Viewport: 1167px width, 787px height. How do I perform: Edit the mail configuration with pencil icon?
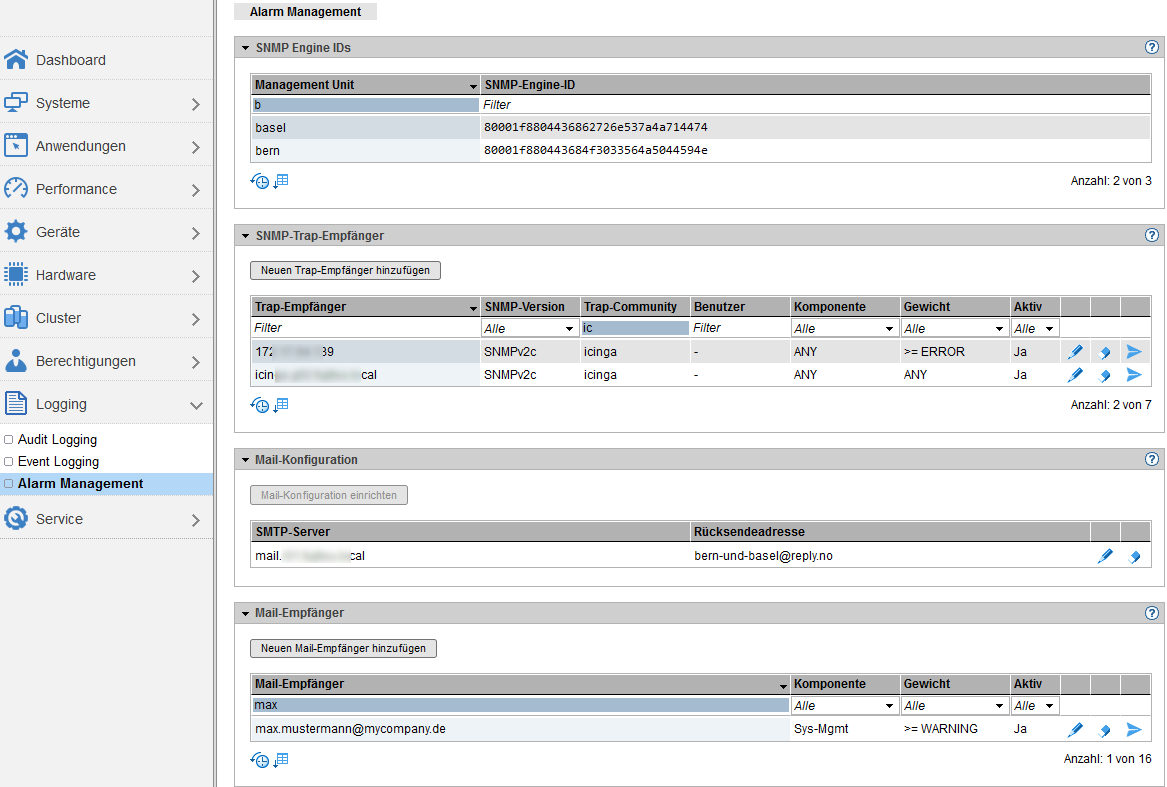pos(1105,556)
